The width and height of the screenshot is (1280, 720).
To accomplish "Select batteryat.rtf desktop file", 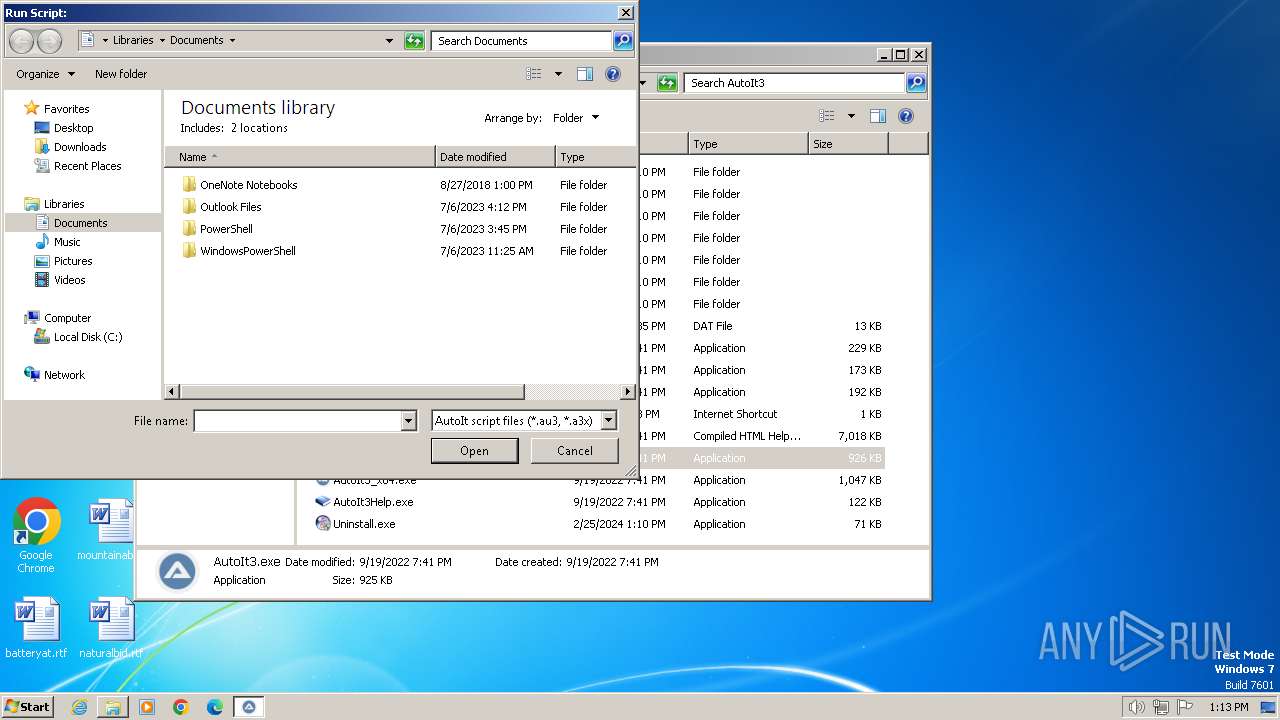I will pyautogui.click(x=36, y=629).
